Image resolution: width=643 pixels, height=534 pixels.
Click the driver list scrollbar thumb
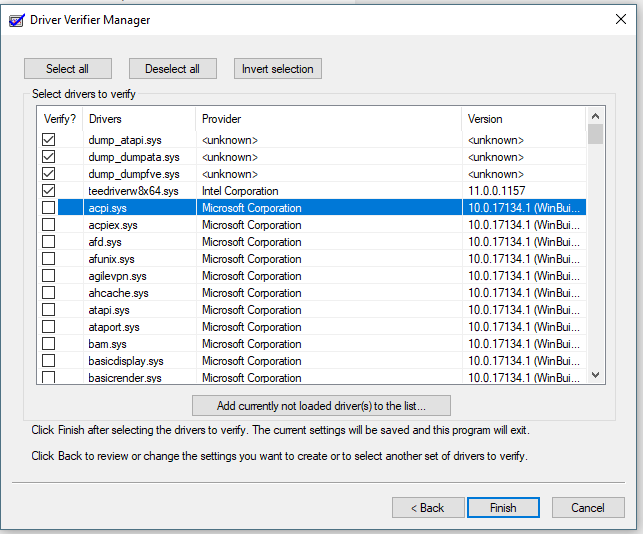click(595, 134)
